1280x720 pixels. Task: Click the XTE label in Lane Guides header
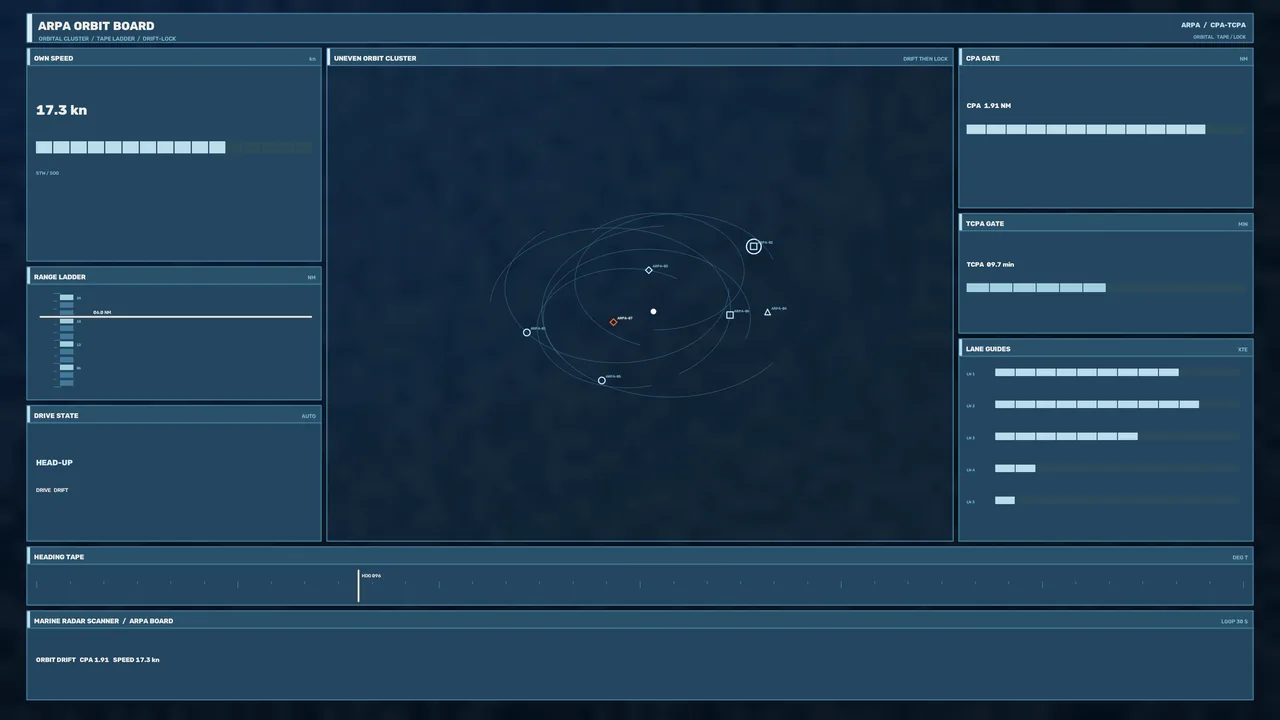click(x=1243, y=350)
